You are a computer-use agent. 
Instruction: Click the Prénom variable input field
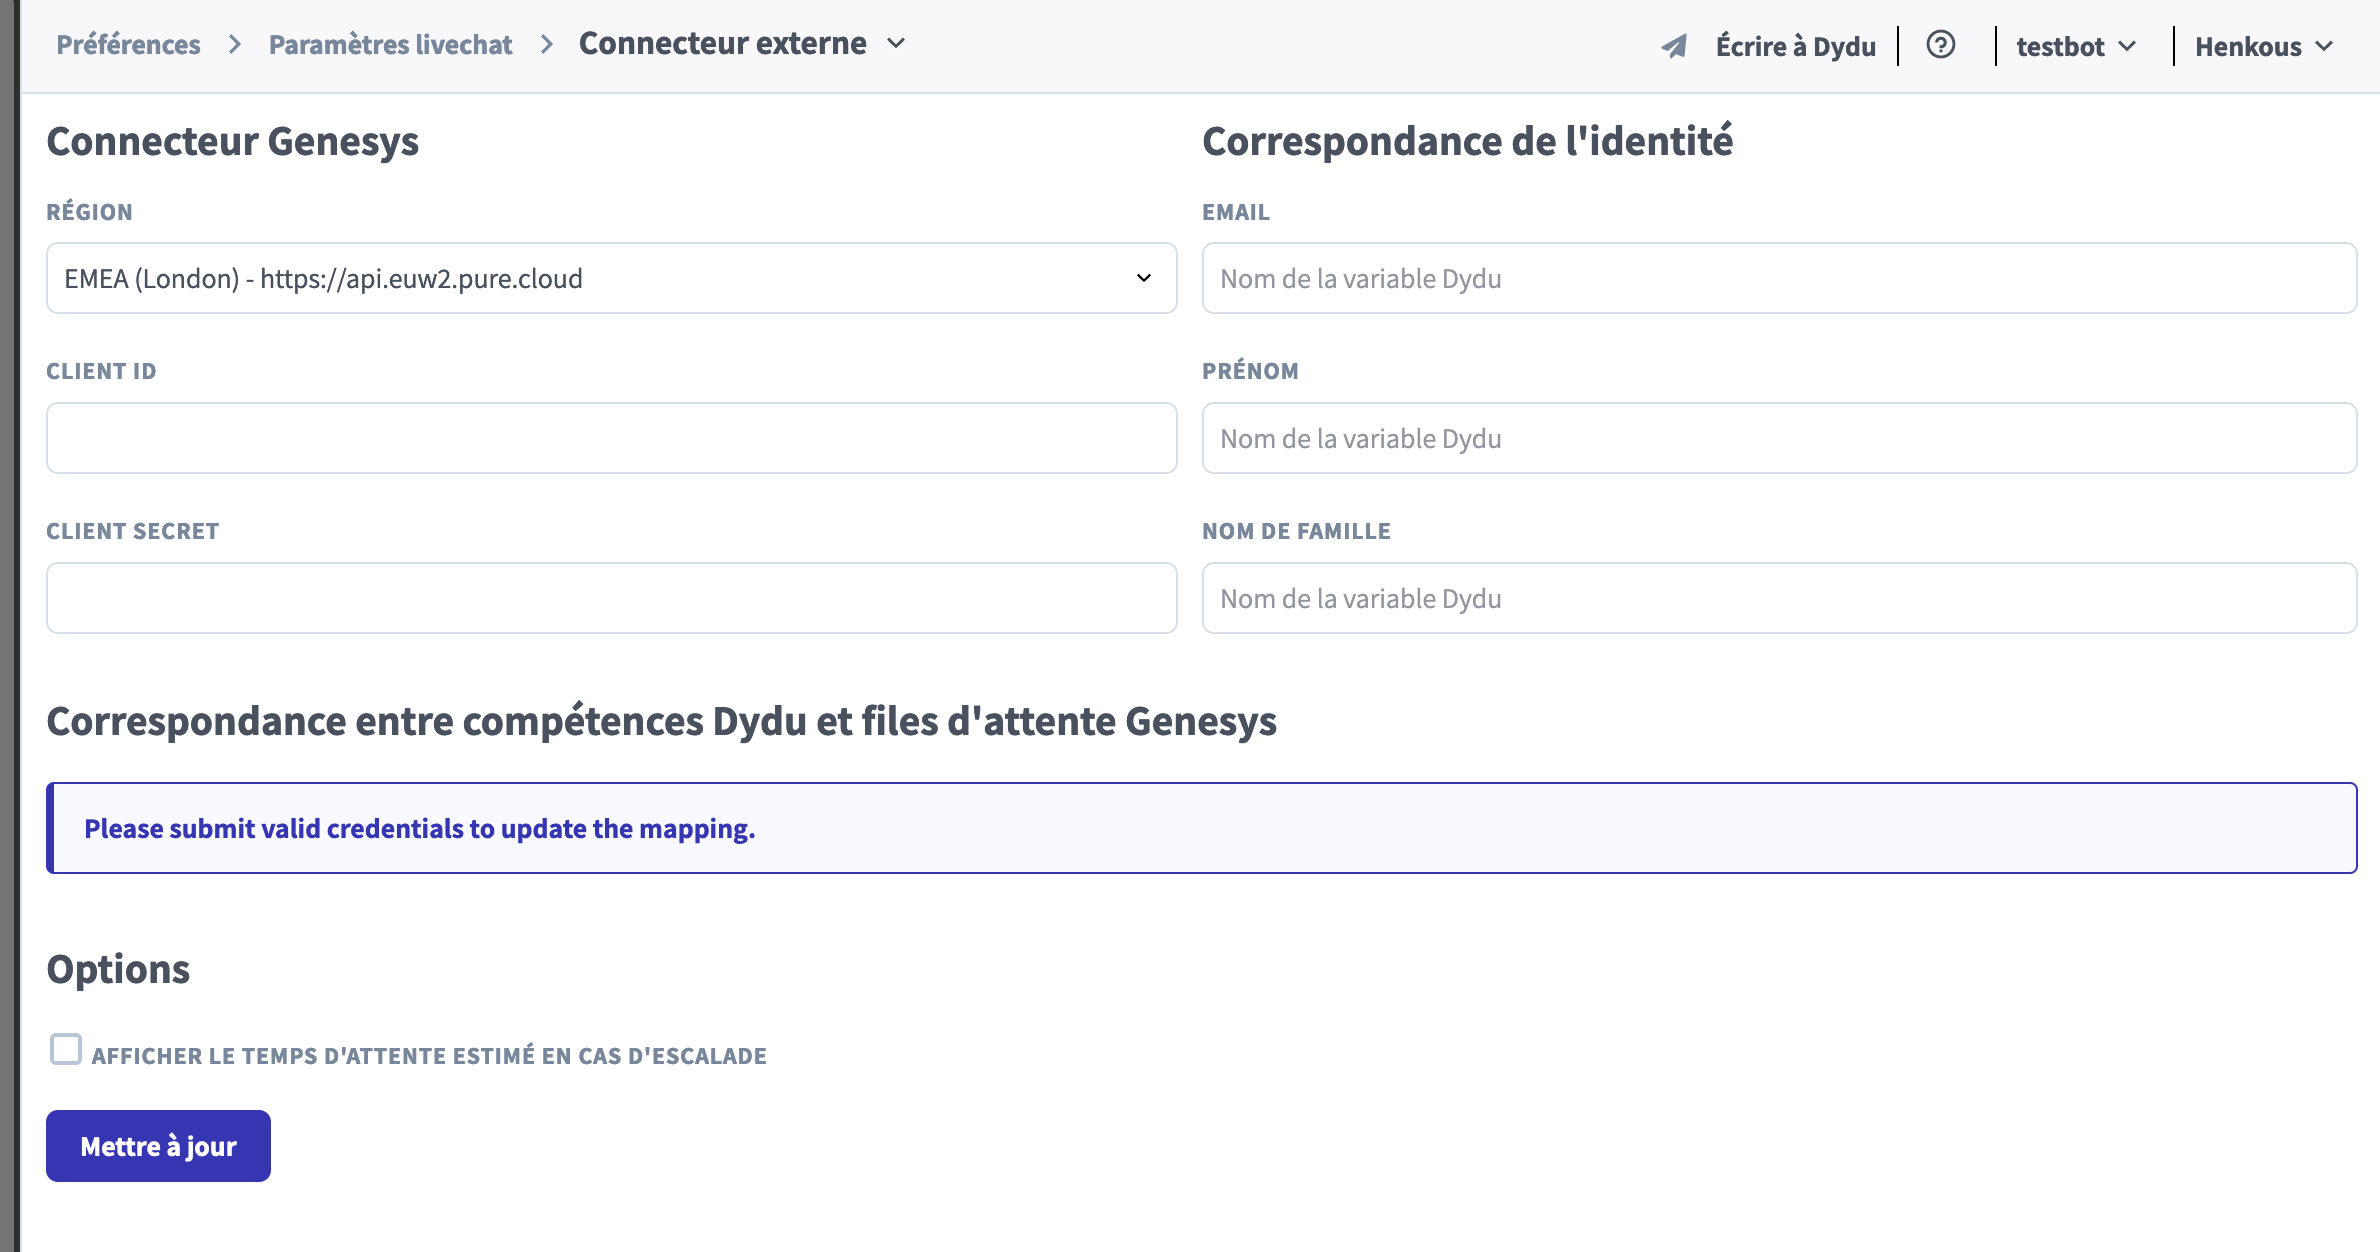pyautogui.click(x=1779, y=438)
